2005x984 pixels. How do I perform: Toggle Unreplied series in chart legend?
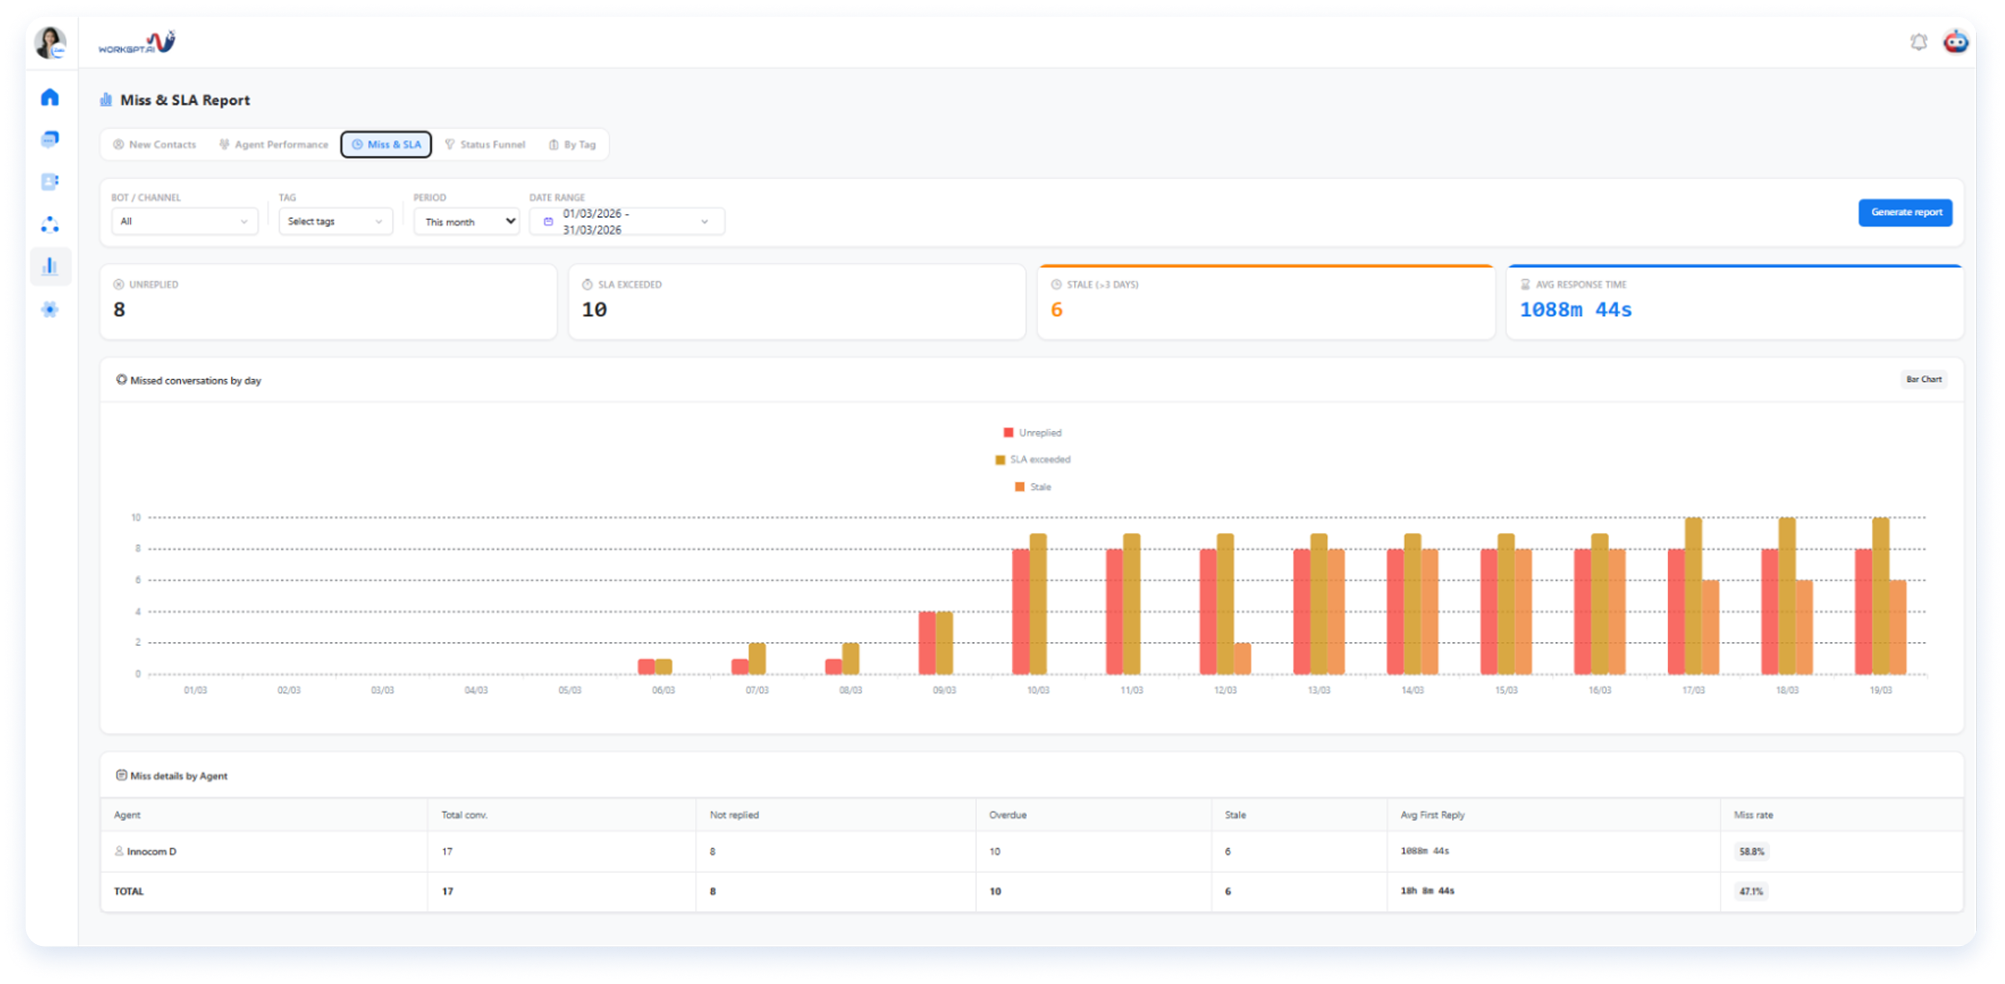(x=1032, y=433)
